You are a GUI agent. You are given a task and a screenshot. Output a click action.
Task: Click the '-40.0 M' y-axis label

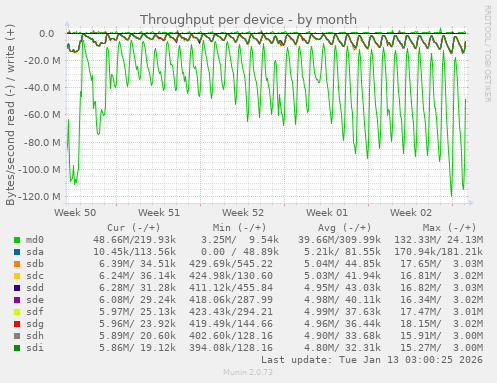(42, 88)
